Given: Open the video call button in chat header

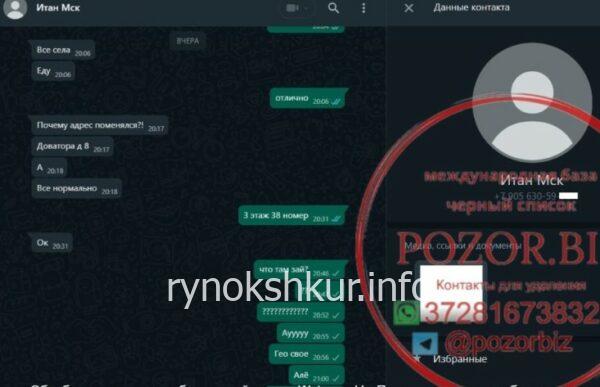Looking at the screenshot, I should (297, 8).
